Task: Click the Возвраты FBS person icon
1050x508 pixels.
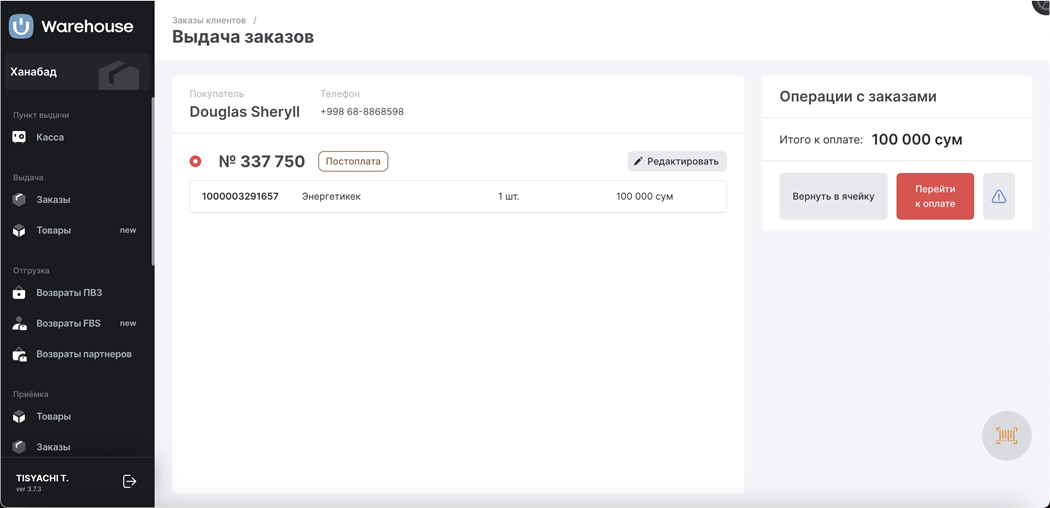Action: 19,324
